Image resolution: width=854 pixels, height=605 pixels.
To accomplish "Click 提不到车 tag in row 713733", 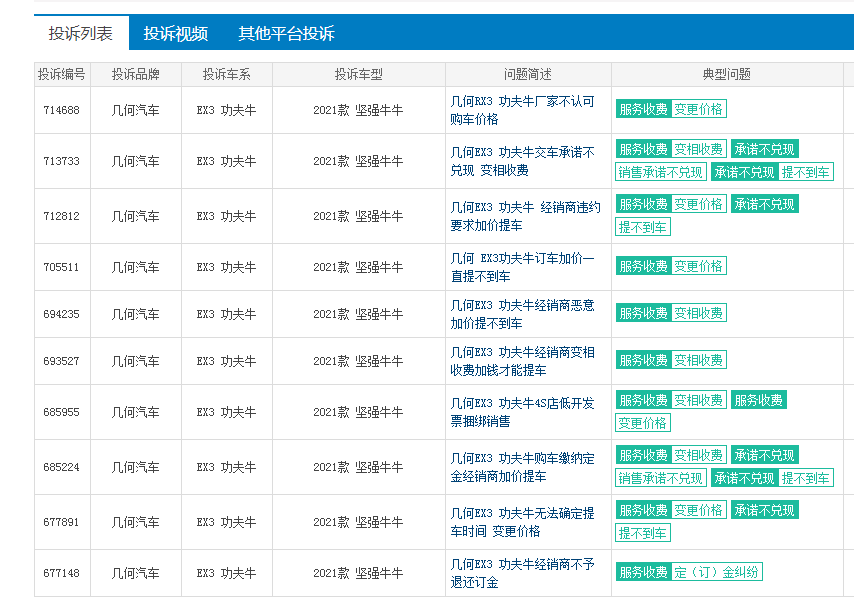I will (806, 173).
